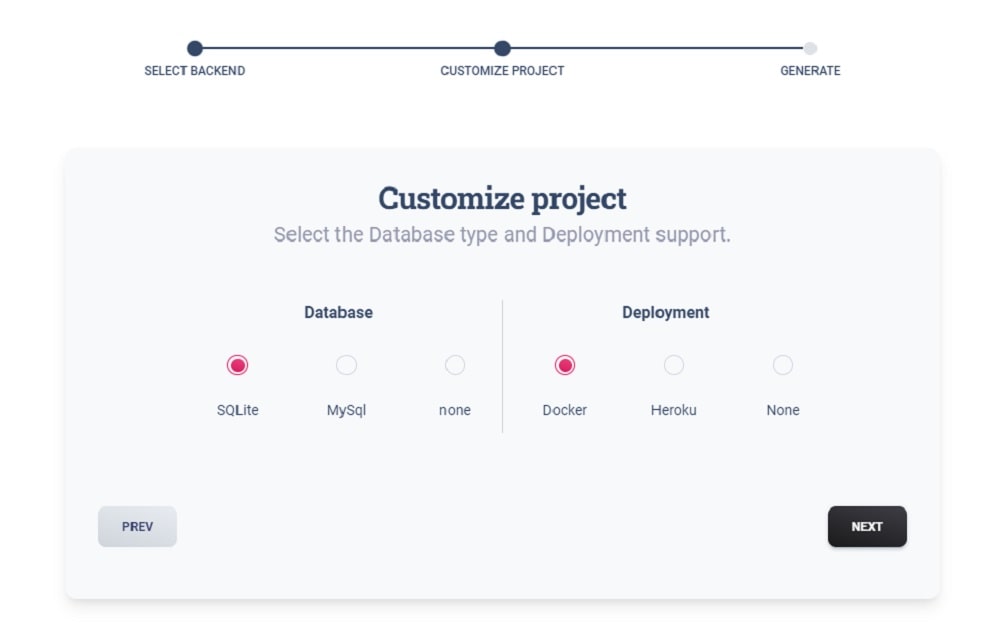This screenshot has width=1000, height=643.
Task: Click the Generate step dot
Action: coord(810,48)
